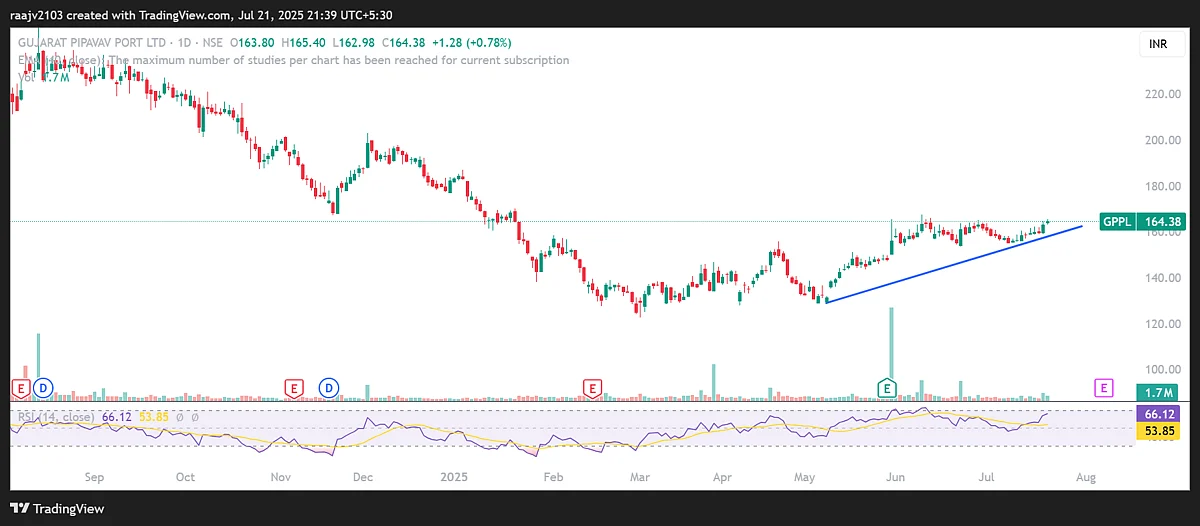Image resolution: width=1200 pixels, height=526 pixels.
Task: Click the blue D dividend marker near December
Action: click(328, 386)
